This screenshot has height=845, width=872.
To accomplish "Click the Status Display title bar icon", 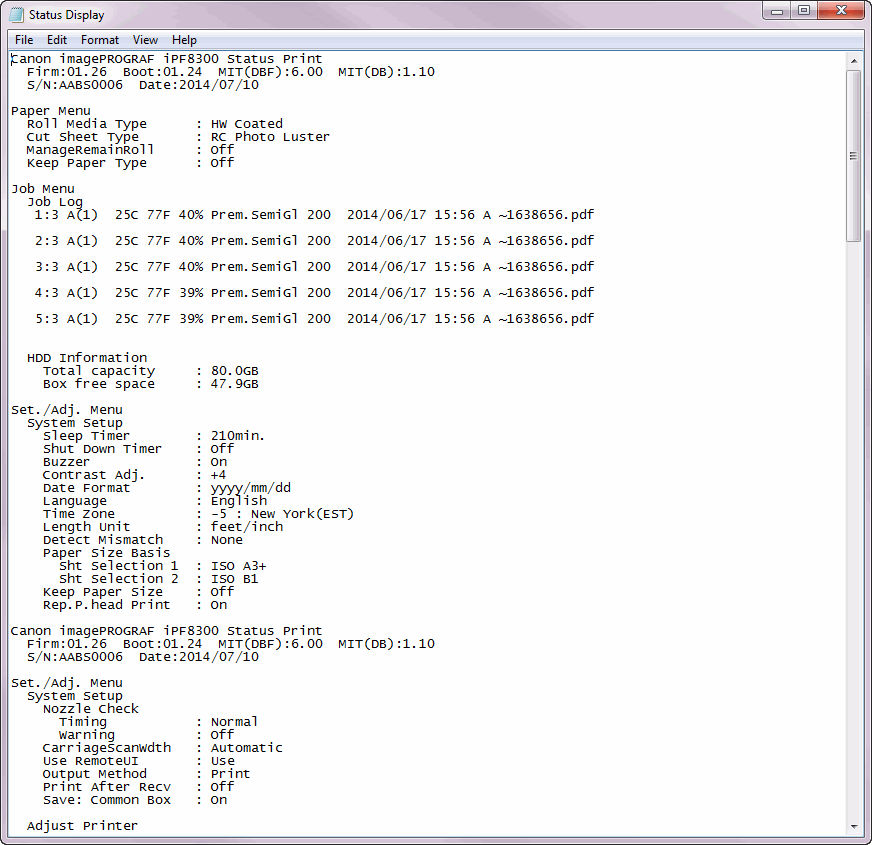I will 17,15.
